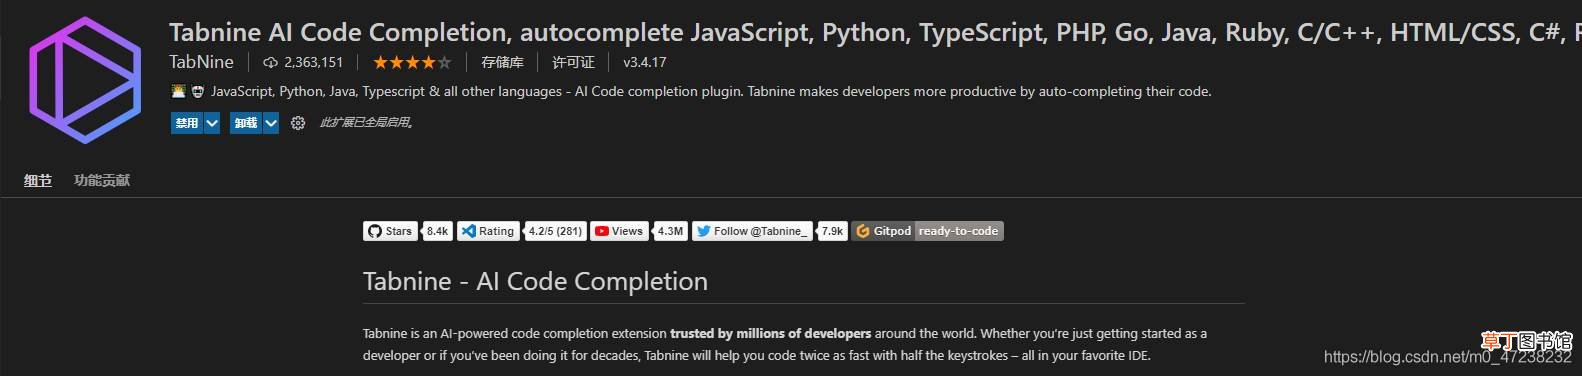
Task: Click the description starting JavaScript, Python, Java
Action: pyautogui.click(x=711, y=91)
